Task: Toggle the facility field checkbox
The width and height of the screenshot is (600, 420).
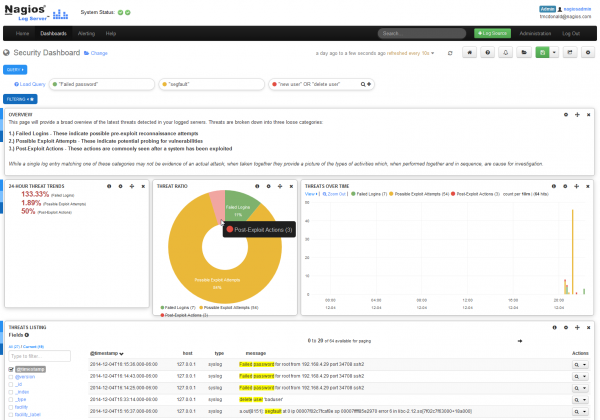Action: coord(11,408)
